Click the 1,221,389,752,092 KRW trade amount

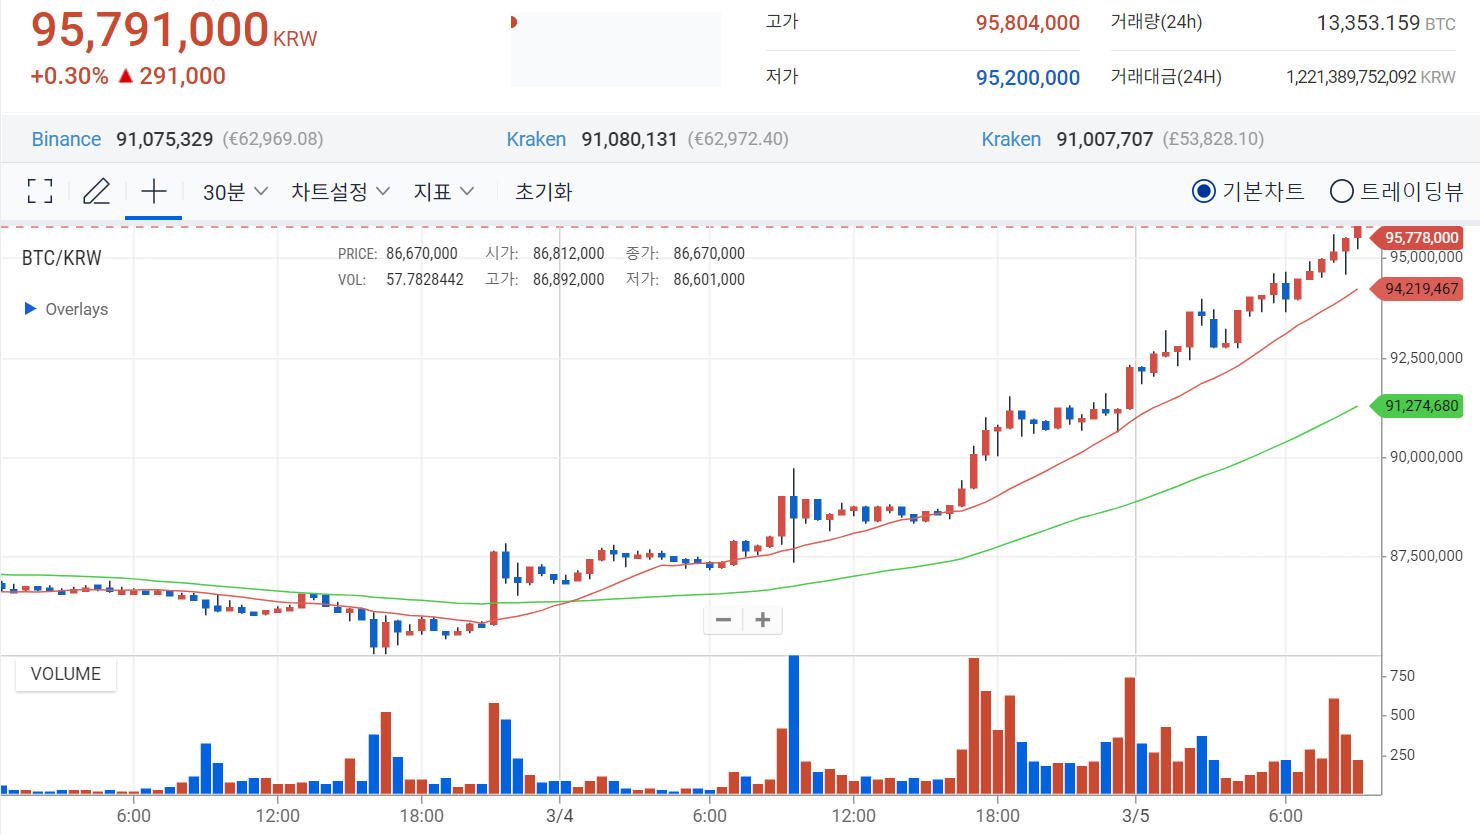click(1371, 77)
